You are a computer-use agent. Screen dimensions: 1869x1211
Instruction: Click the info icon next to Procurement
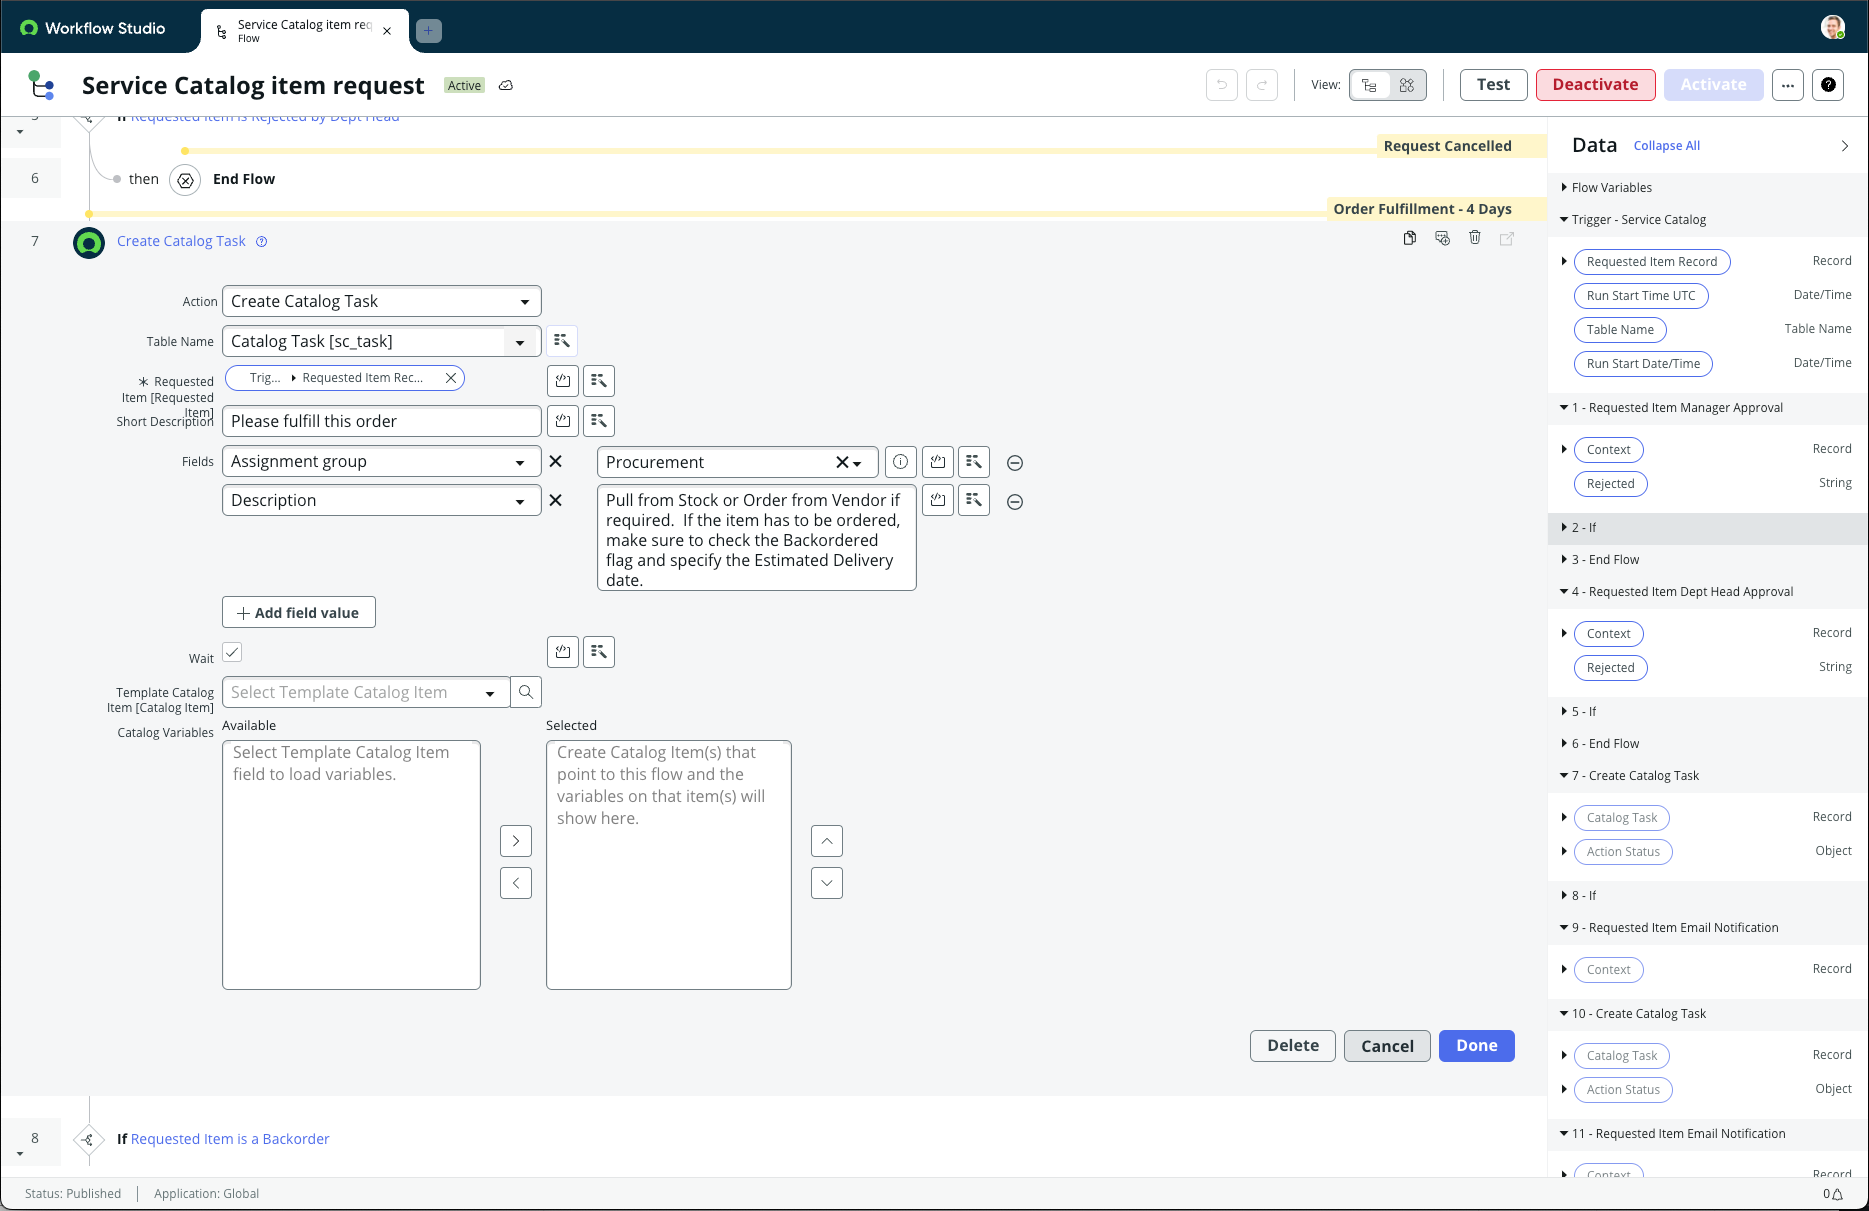tap(901, 462)
